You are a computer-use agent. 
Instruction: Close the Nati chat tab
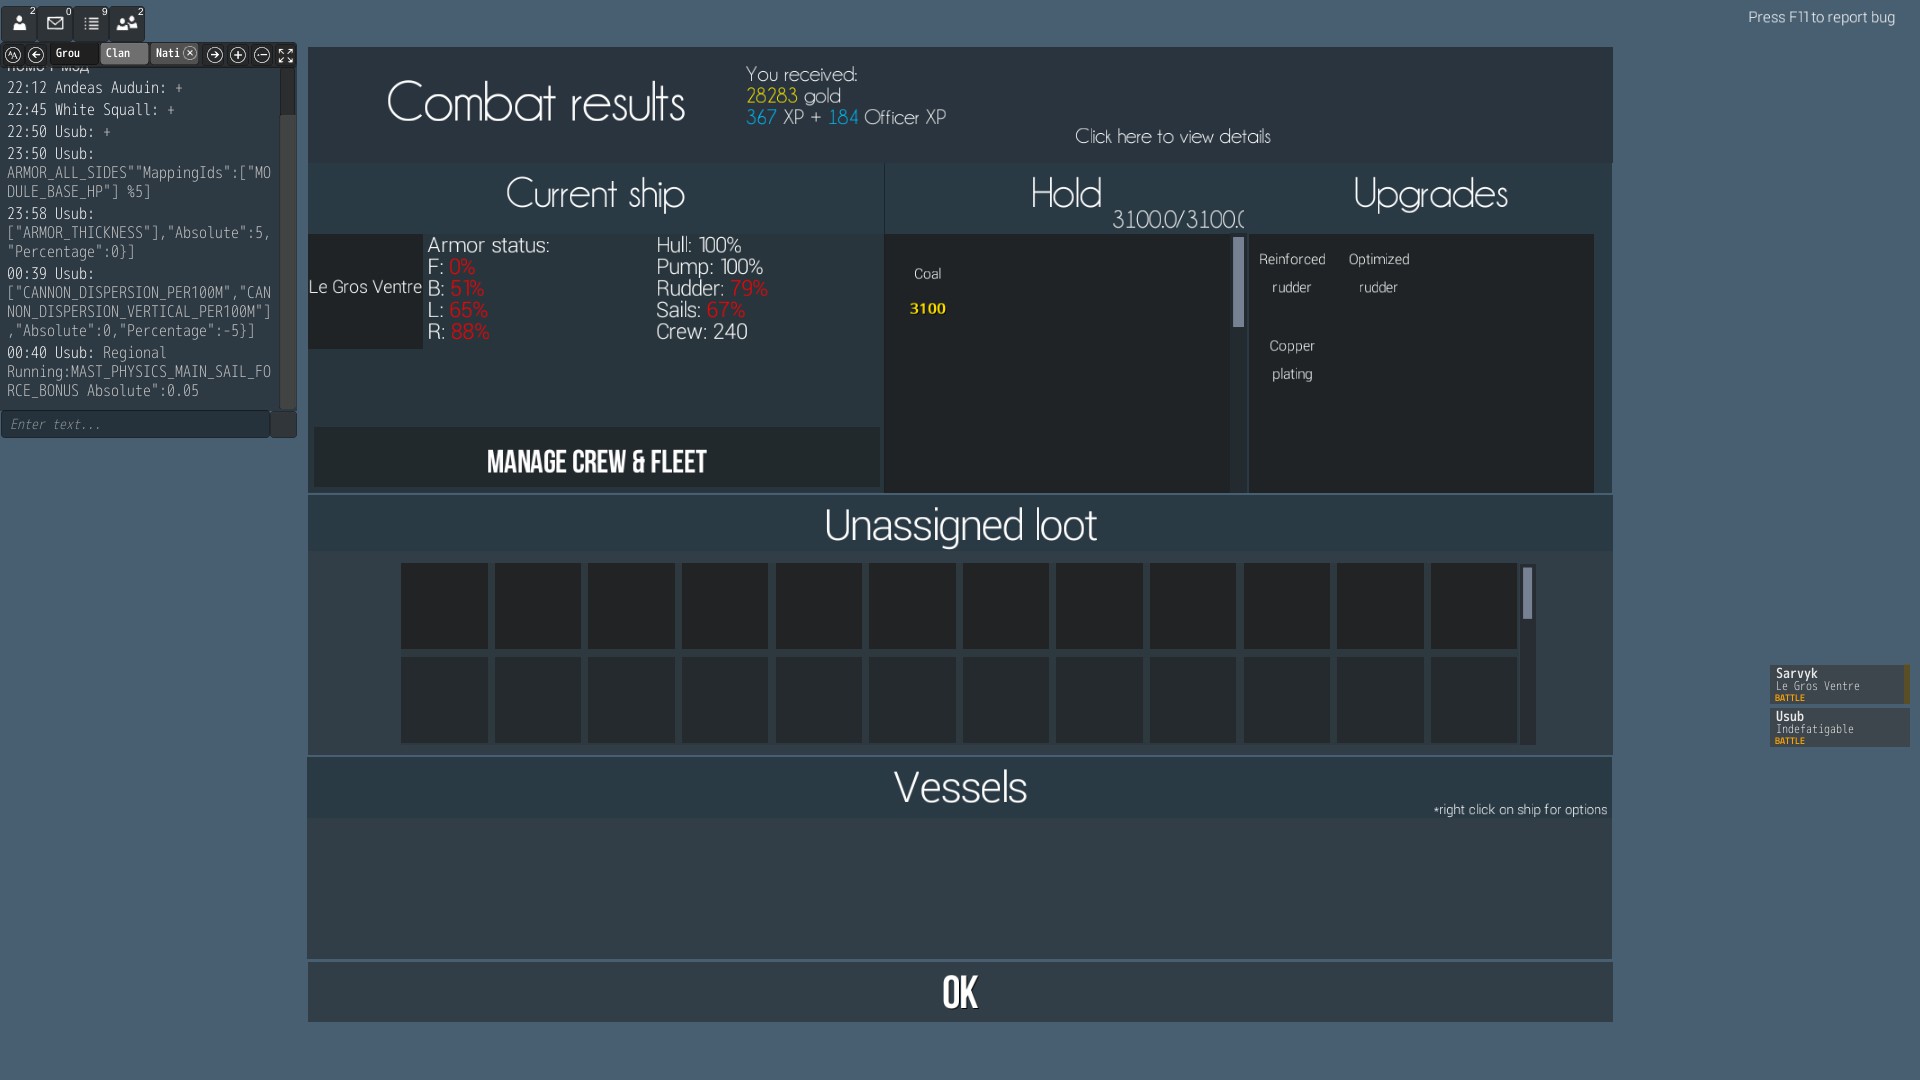point(190,53)
